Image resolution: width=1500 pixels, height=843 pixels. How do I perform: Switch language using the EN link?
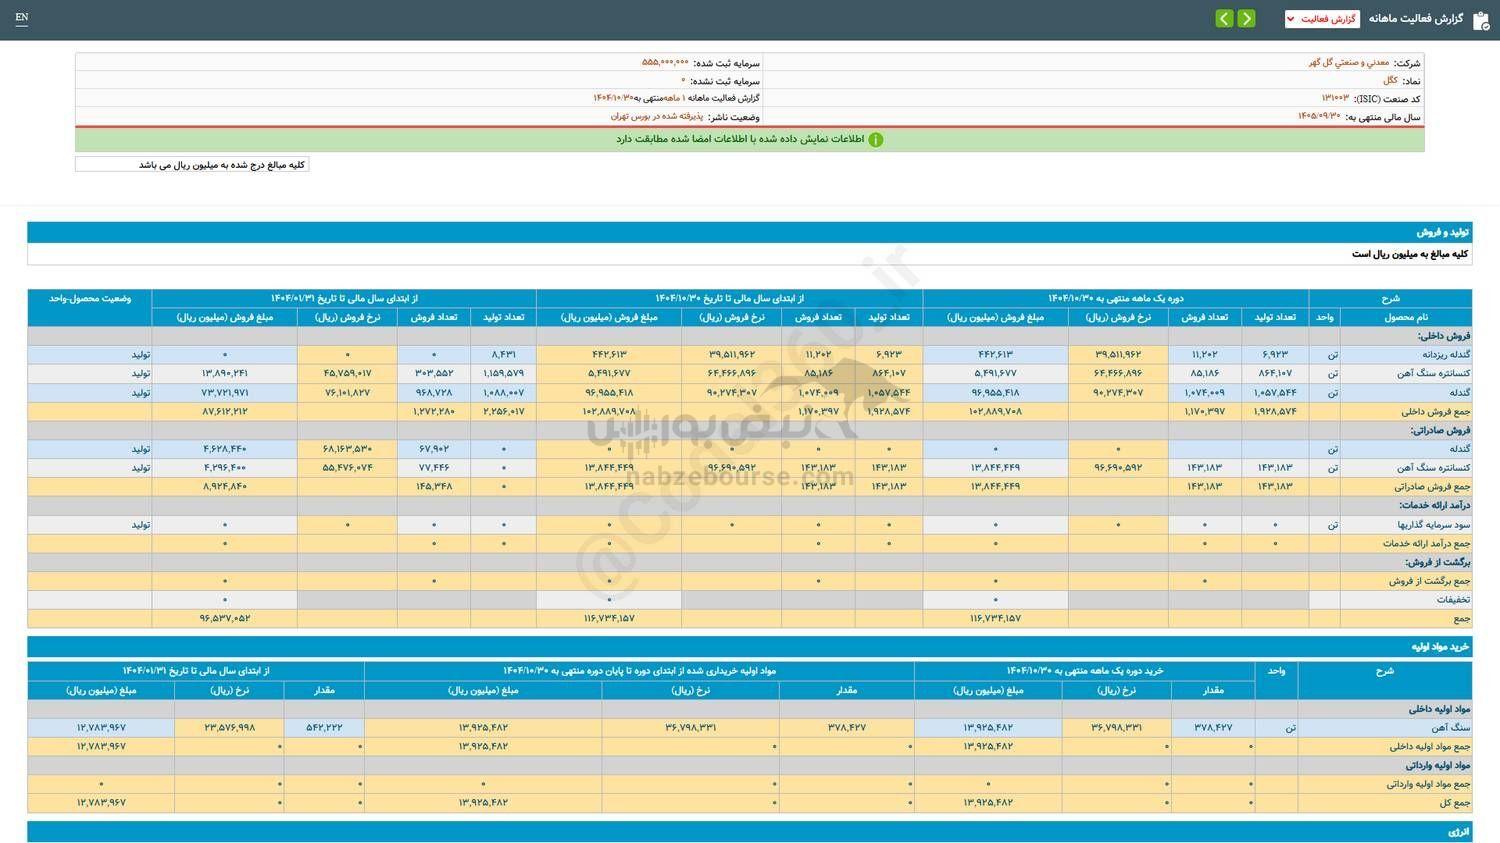(x=22, y=18)
